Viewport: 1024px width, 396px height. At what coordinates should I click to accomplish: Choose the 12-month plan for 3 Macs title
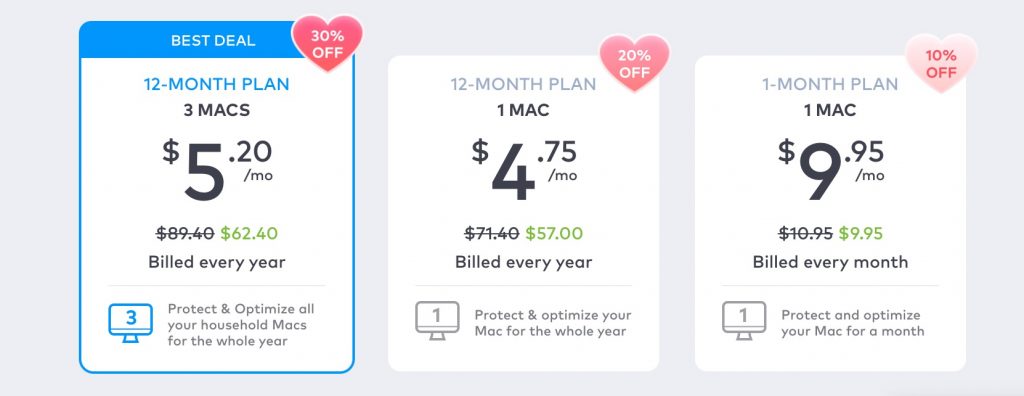click(217, 84)
